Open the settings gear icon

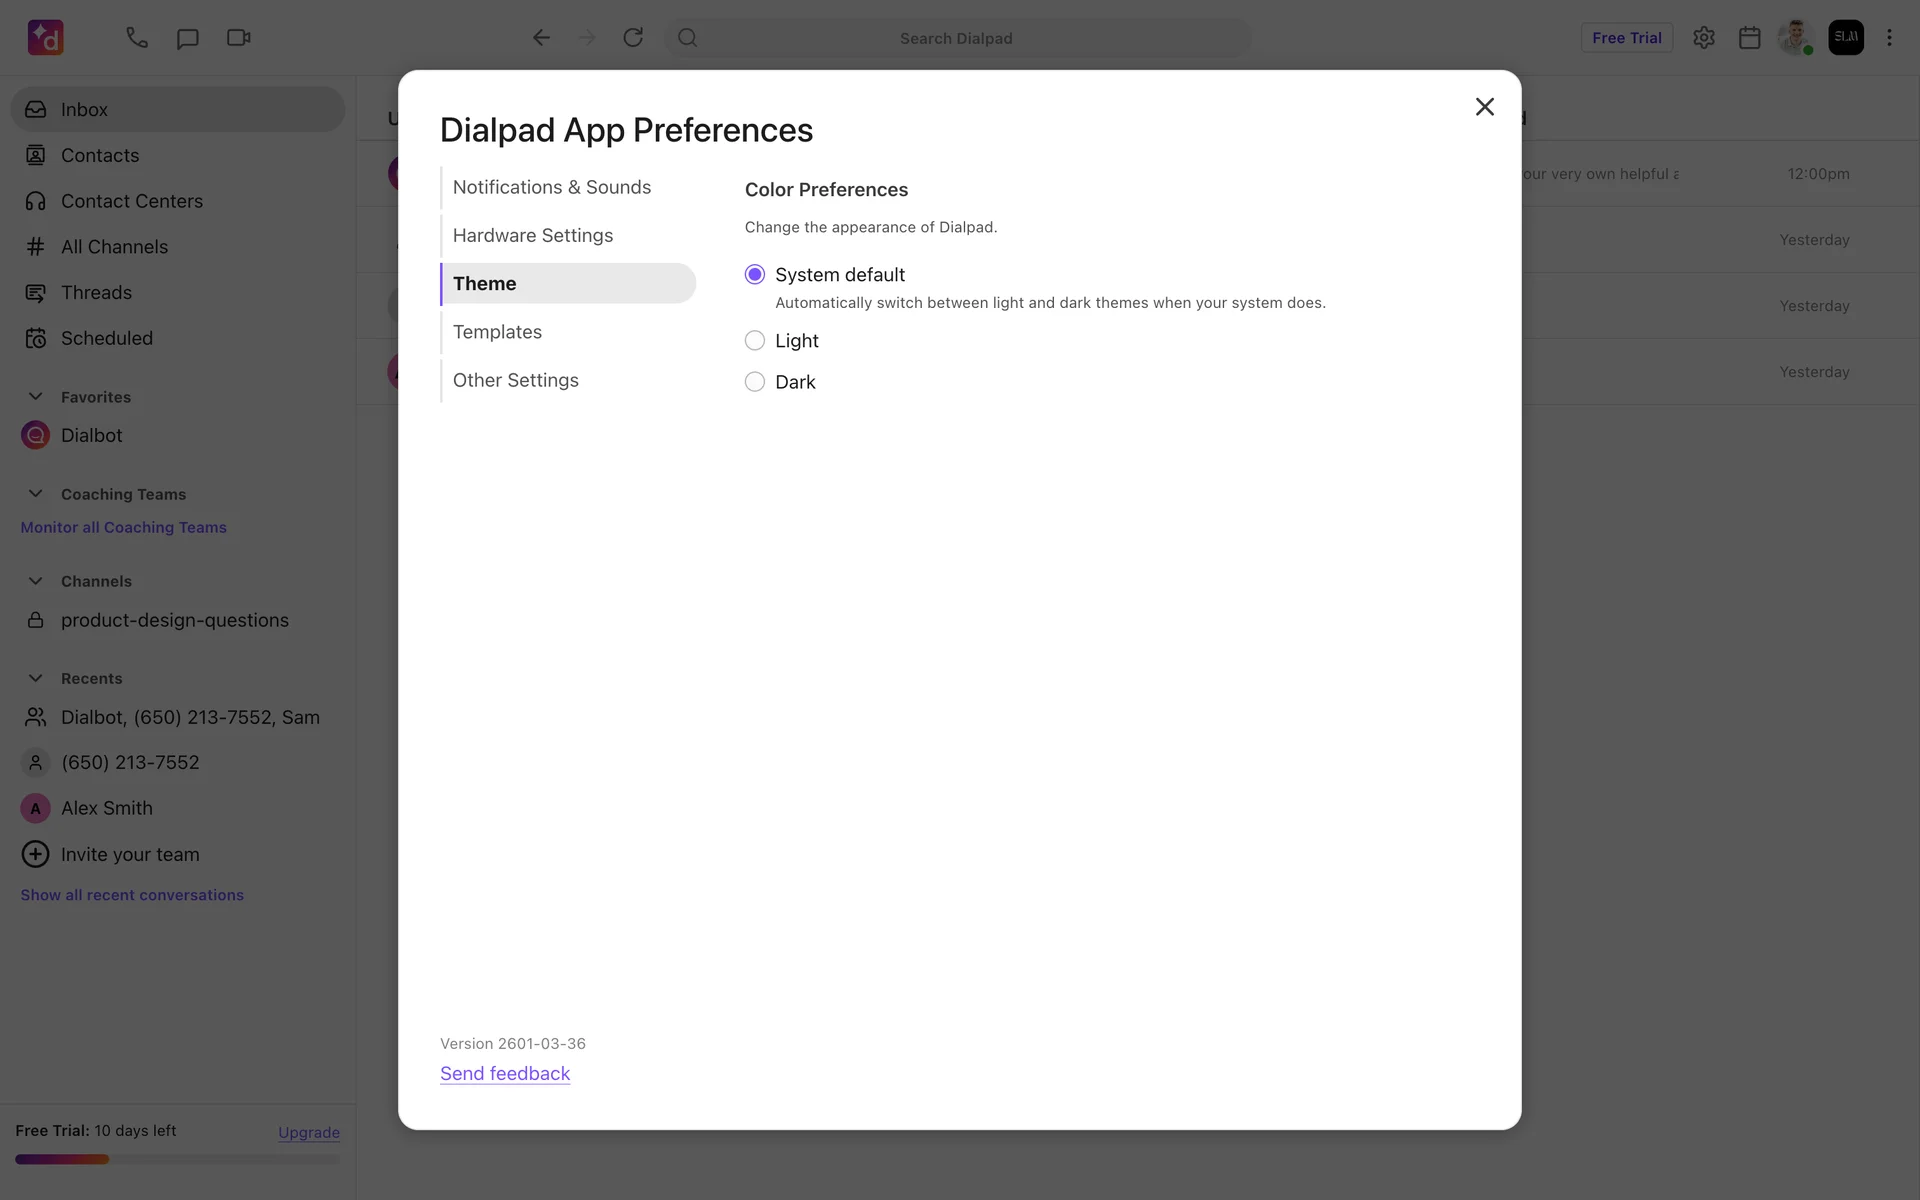pos(1704,38)
